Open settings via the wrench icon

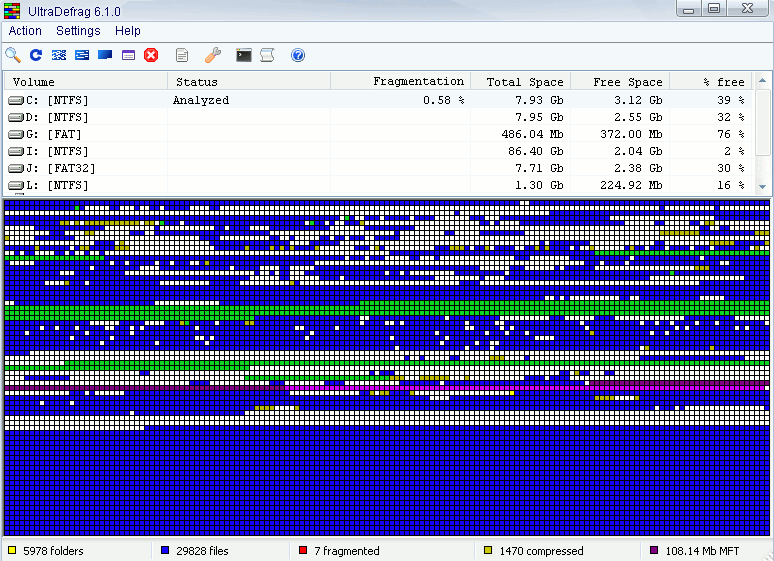click(213, 55)
